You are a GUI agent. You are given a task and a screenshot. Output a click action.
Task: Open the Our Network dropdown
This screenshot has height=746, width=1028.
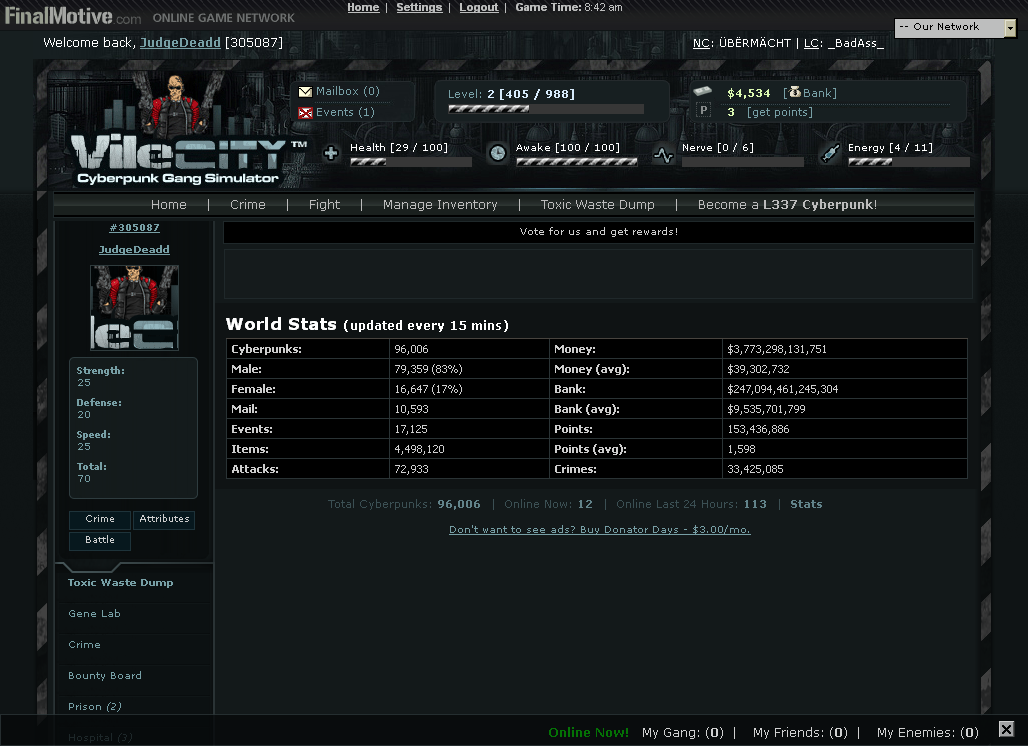point(954,28)
